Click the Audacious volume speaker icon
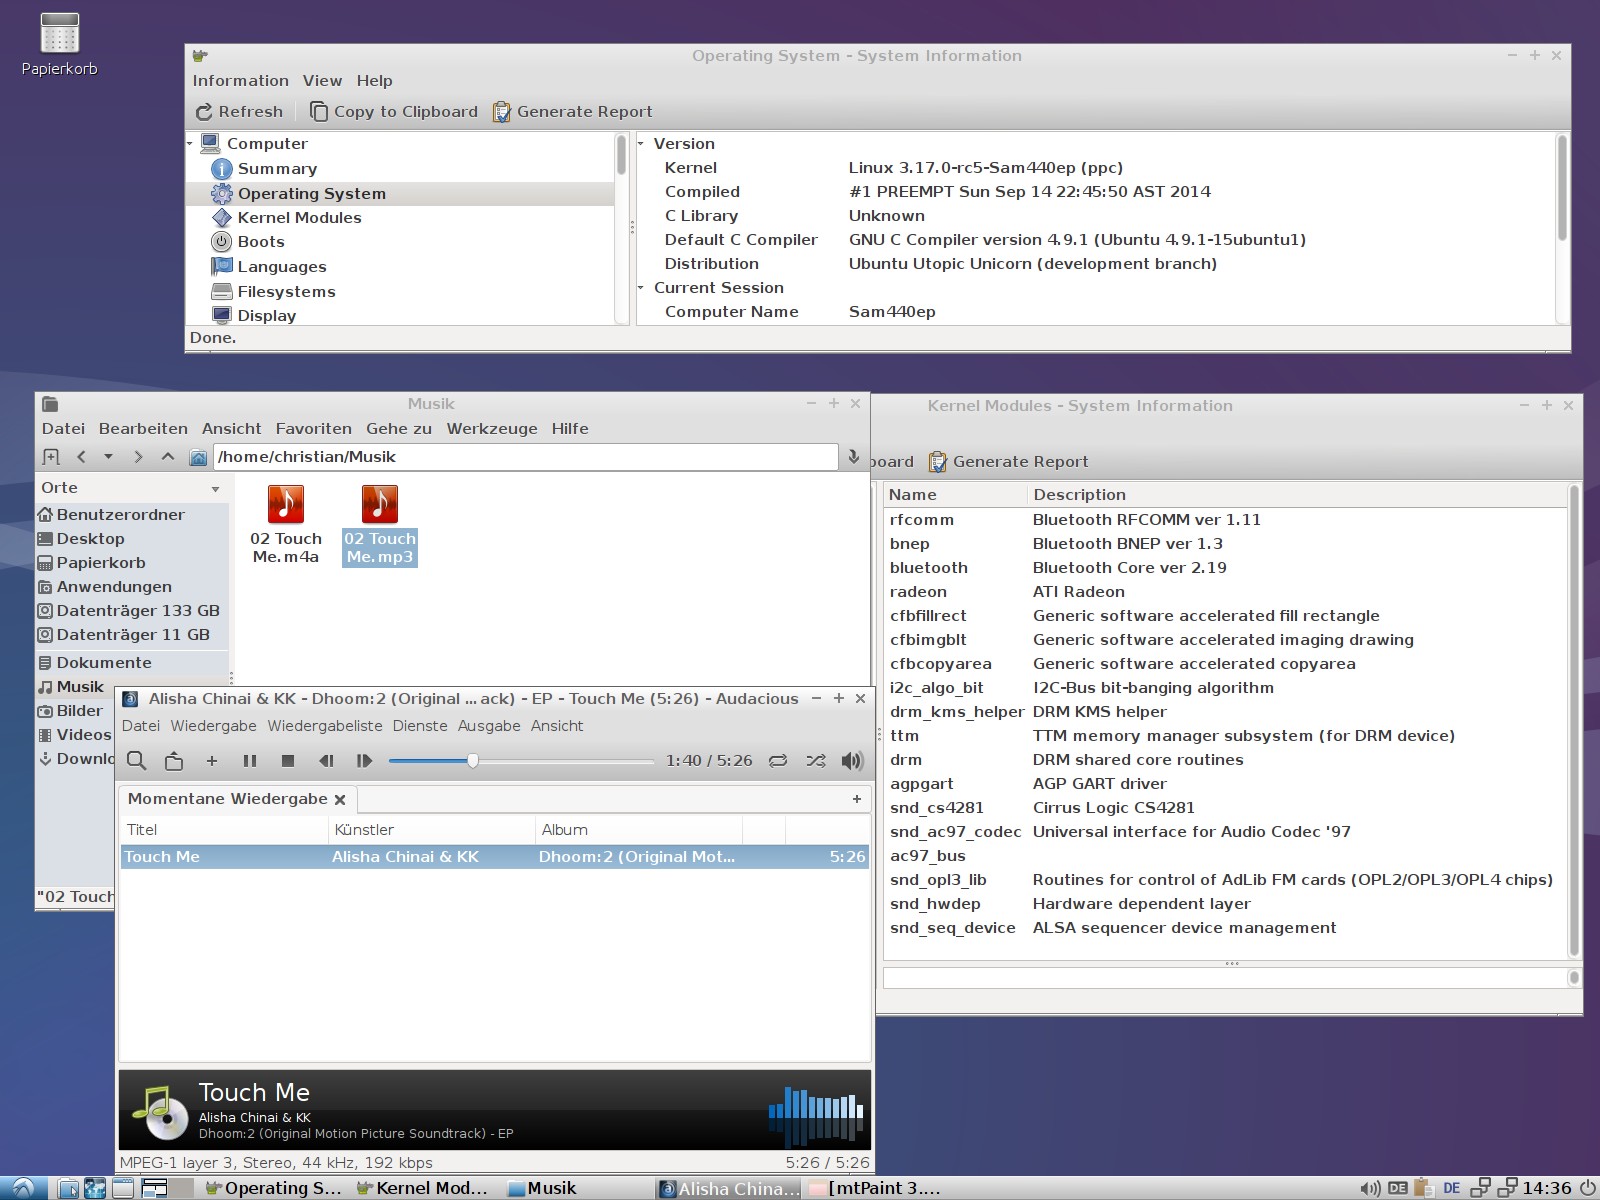1600x1200 pixels. [x=852, y=761]
